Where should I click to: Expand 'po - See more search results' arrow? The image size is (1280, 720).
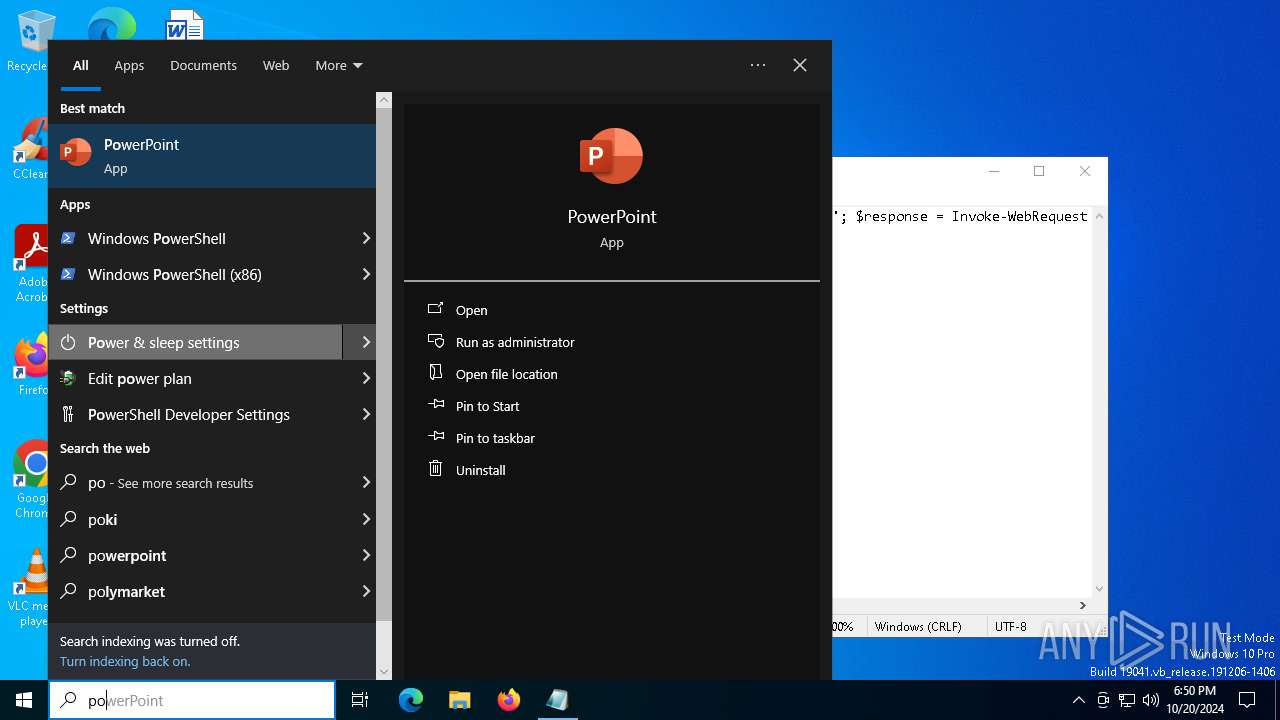point(366,482)
